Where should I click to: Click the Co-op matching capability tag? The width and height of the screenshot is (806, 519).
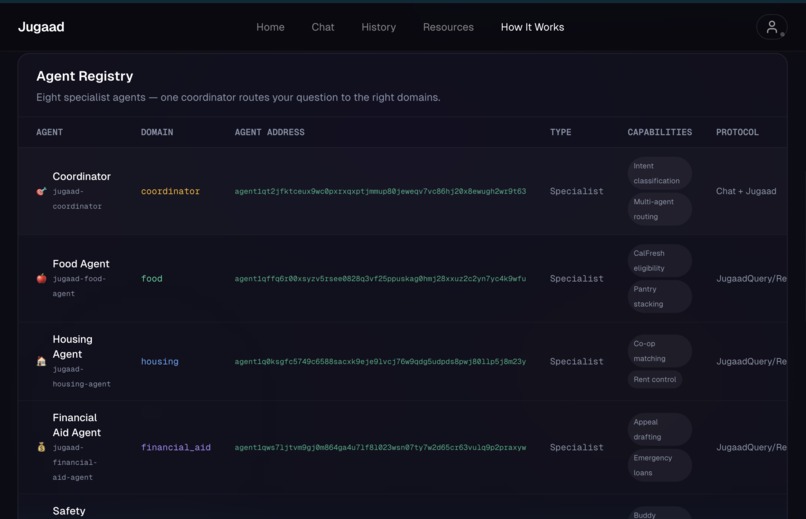tap(660, 351)
